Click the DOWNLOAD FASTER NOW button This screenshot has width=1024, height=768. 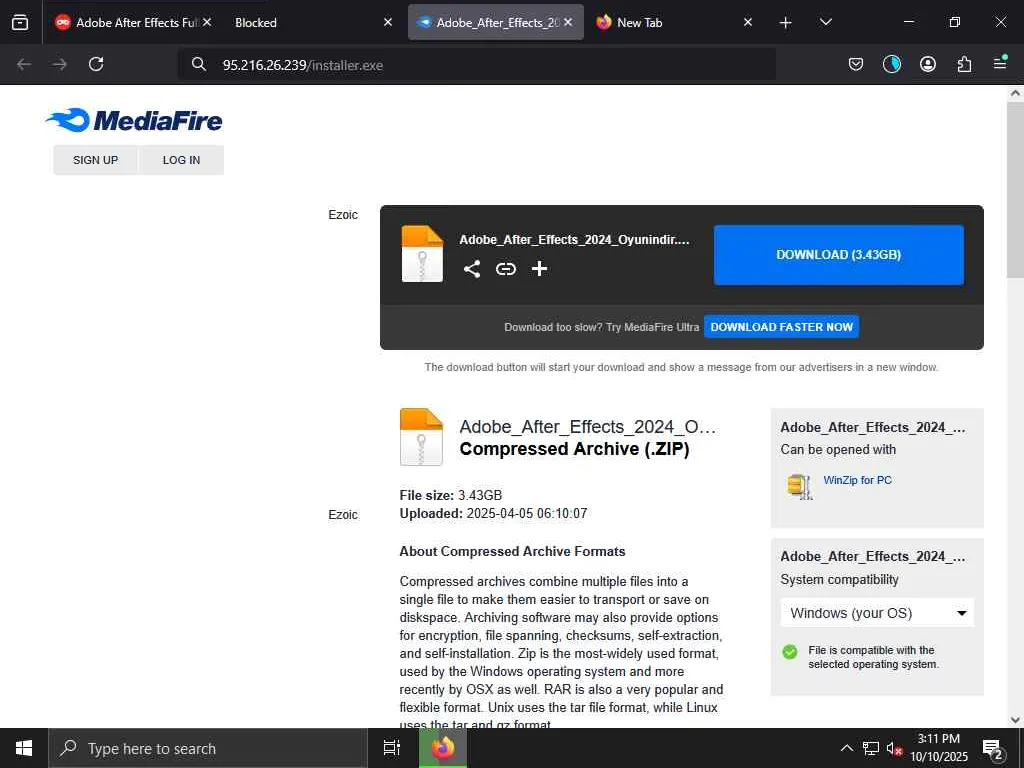[781, 327]
